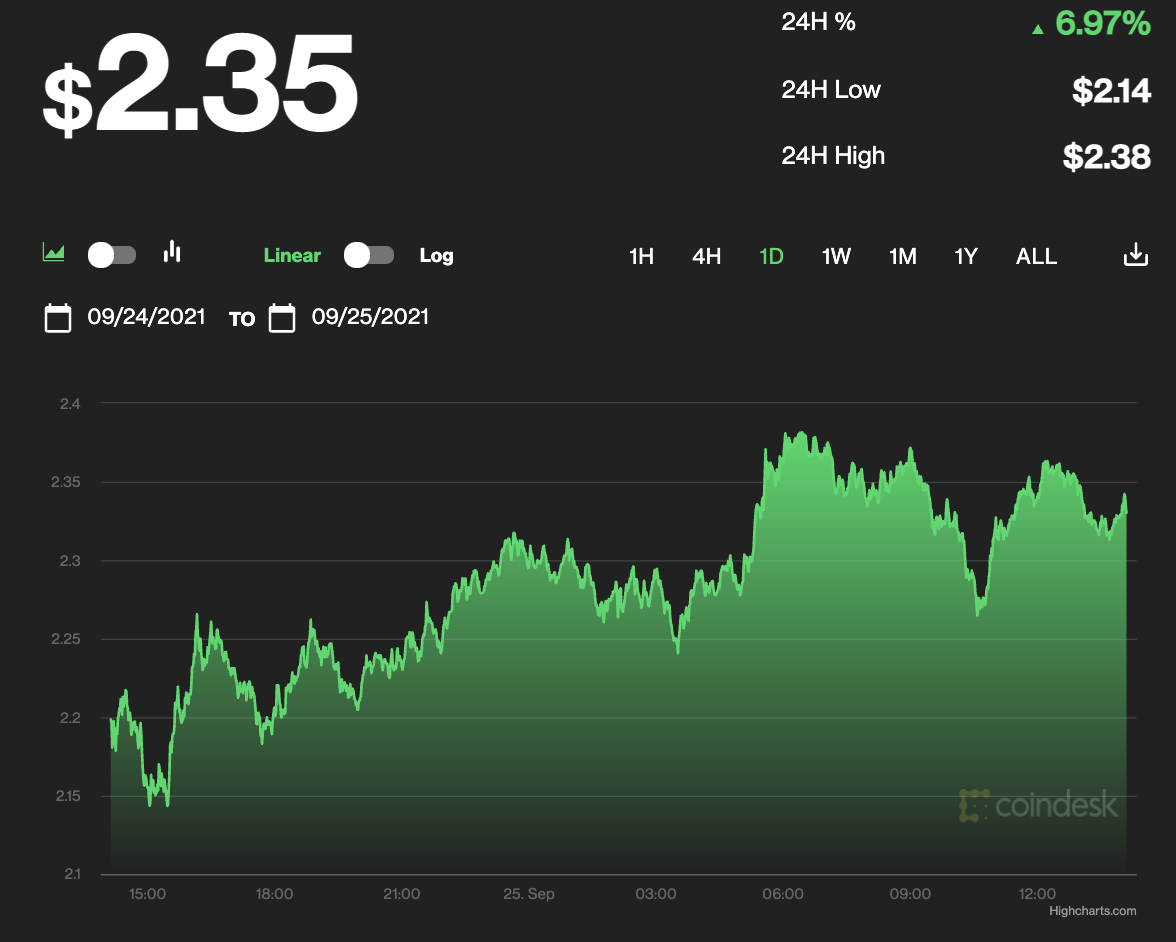Show the 1W time range

tap(836, 256)
